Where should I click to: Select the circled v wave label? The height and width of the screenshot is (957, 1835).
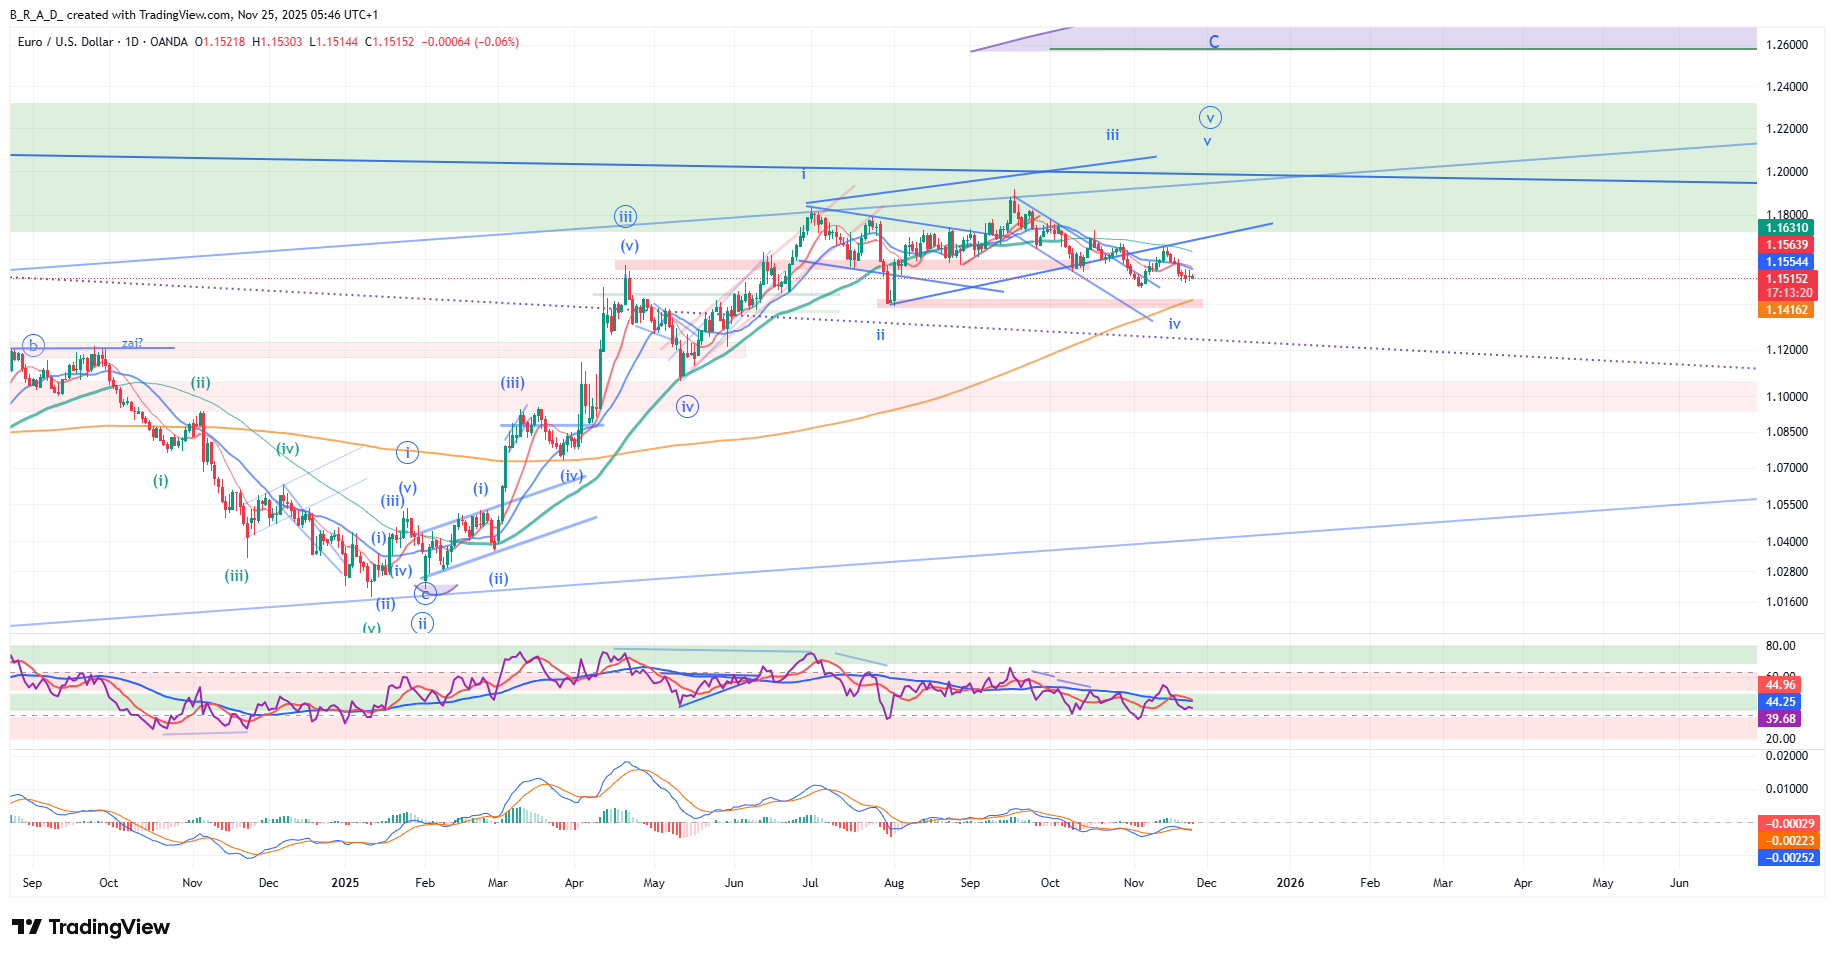tap(1210, 118)
